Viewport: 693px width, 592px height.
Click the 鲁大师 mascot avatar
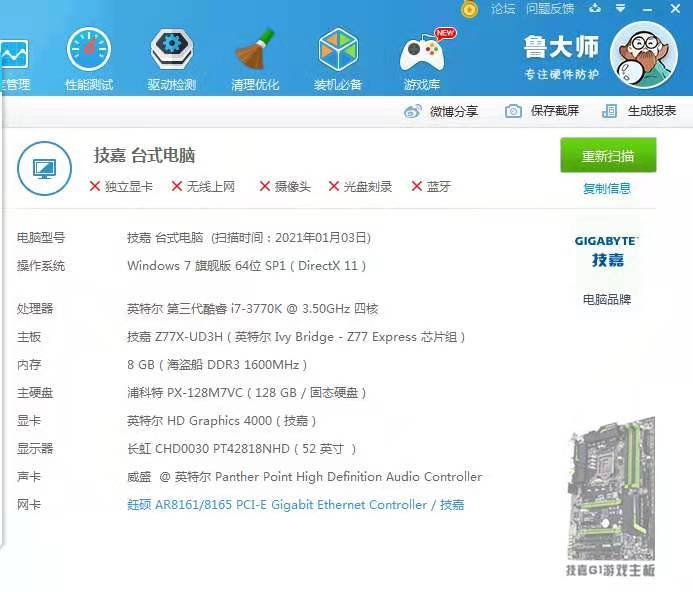click(644, 56)
